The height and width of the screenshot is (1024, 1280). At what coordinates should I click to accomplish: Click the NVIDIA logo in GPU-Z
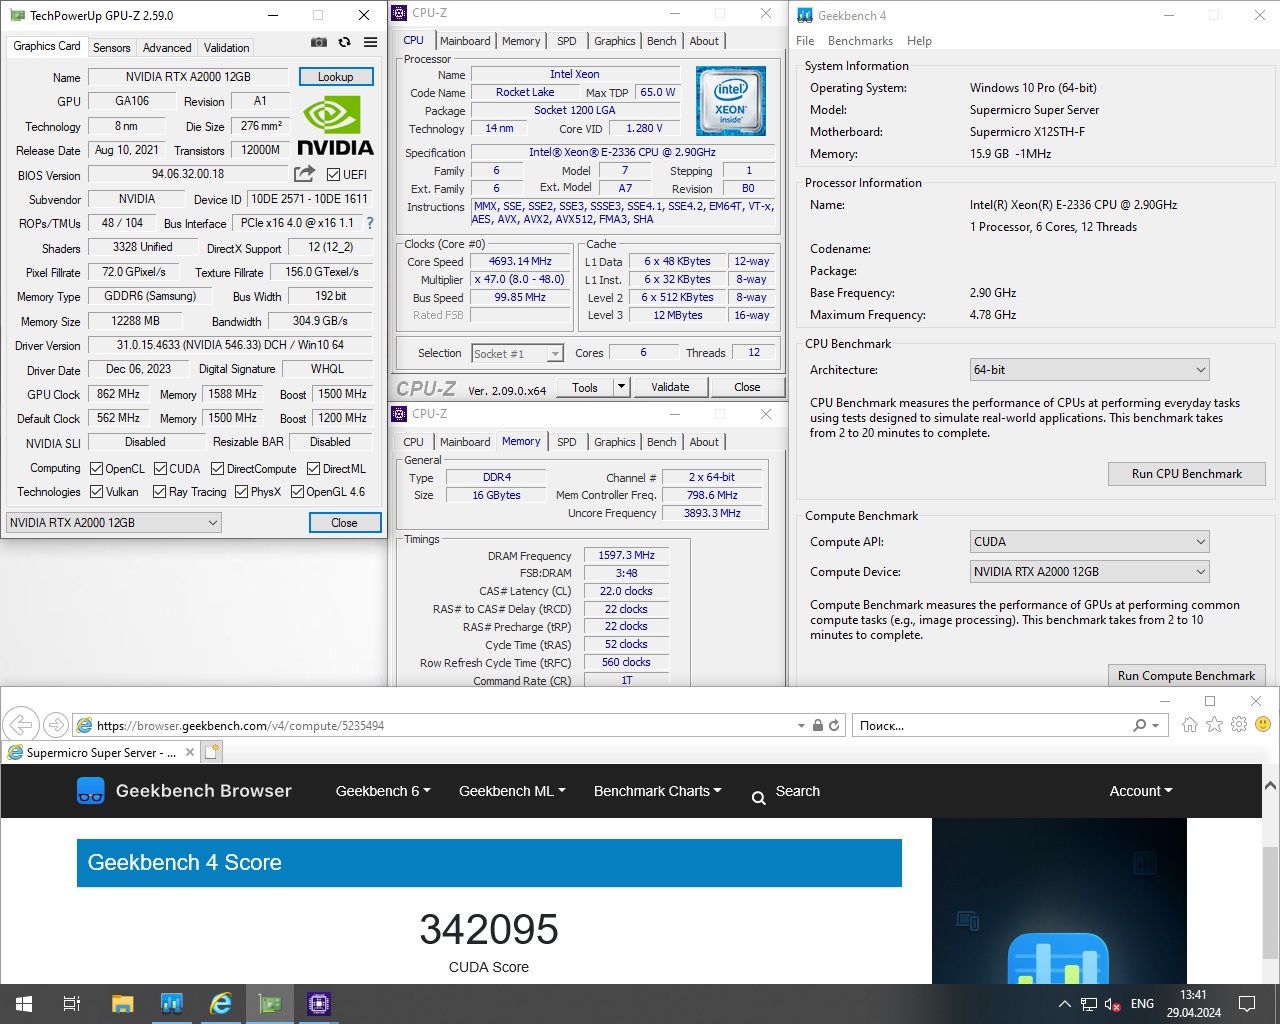[x=335, y=126]
